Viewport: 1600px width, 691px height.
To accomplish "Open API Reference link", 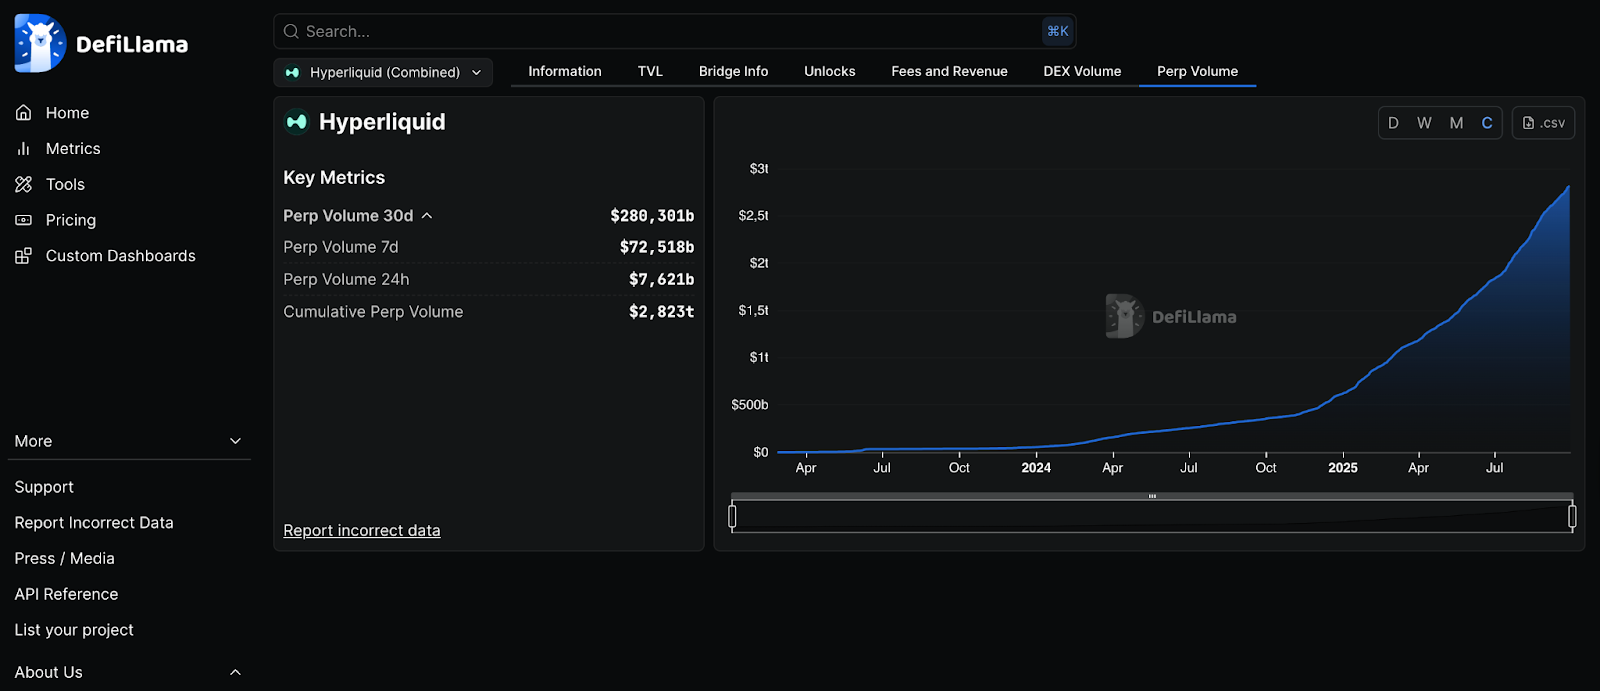I will (66, 594).
